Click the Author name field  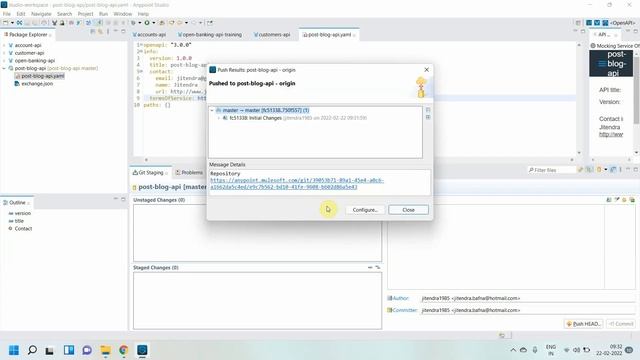(x=527, y=298)
